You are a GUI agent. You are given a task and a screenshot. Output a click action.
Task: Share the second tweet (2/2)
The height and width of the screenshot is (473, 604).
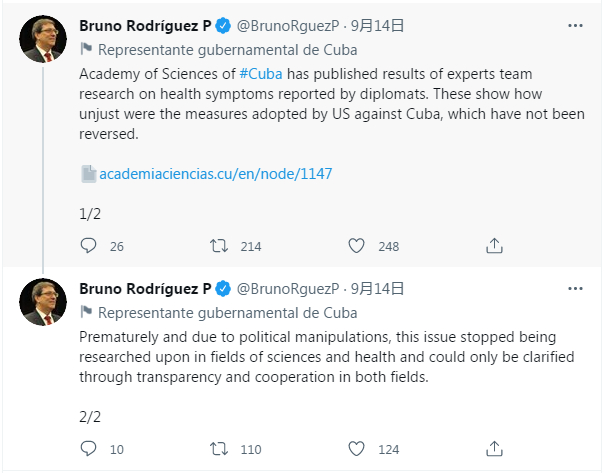[494, 449]
